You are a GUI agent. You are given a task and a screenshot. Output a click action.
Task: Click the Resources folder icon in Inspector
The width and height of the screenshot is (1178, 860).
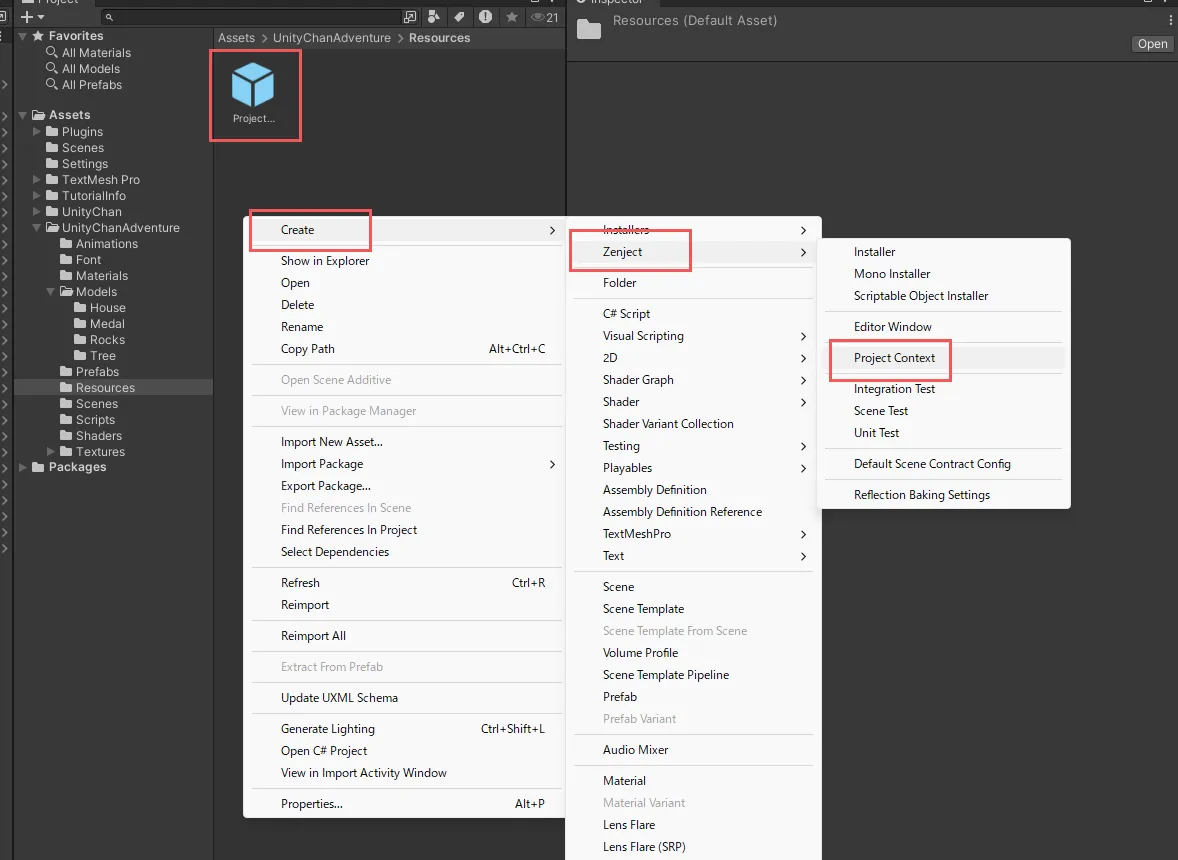tap(589, 30)
